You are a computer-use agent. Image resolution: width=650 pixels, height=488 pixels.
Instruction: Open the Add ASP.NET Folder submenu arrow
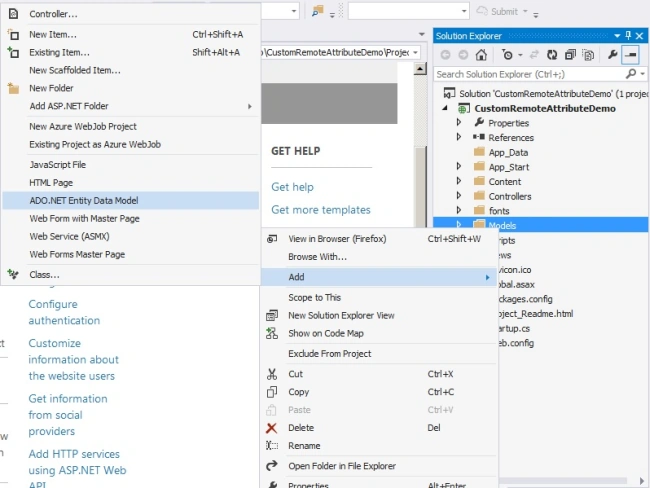pos(250,106)
